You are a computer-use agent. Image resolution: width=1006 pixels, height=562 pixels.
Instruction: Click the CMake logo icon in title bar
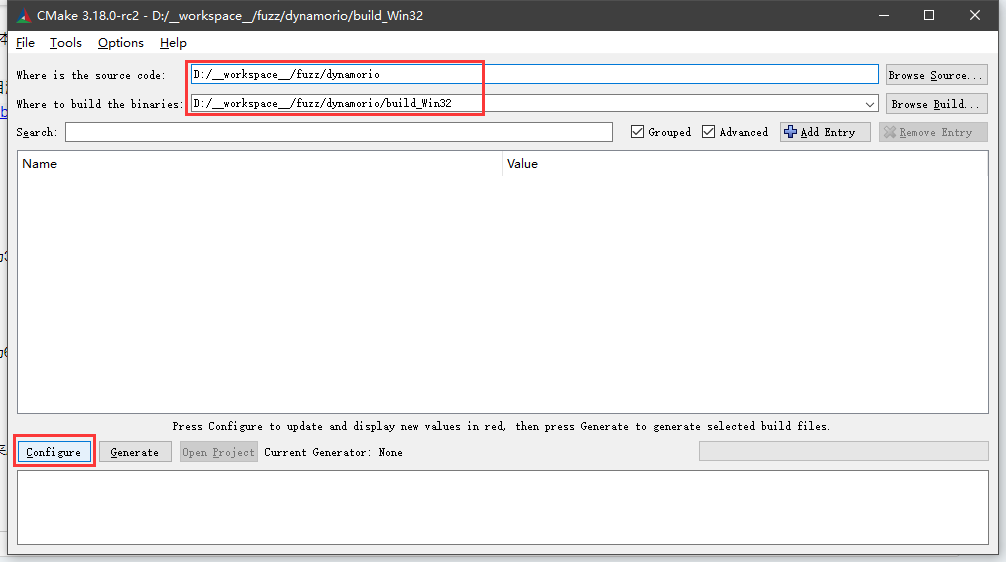[24, 15]
